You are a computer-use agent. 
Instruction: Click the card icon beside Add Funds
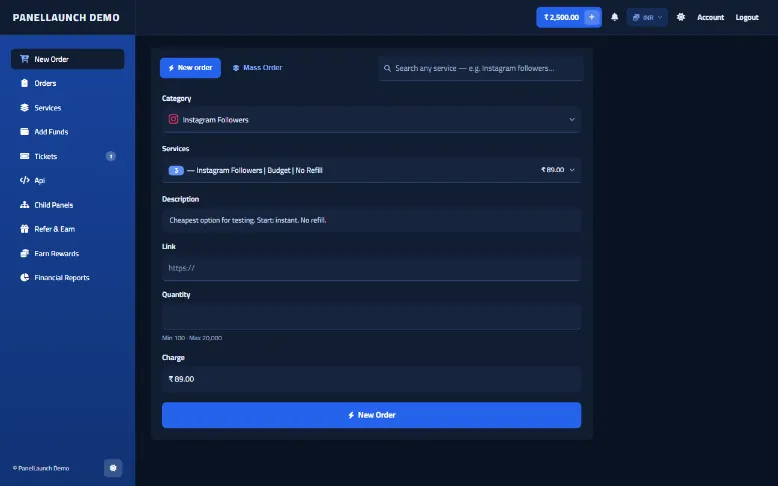[x=24, y=132]
